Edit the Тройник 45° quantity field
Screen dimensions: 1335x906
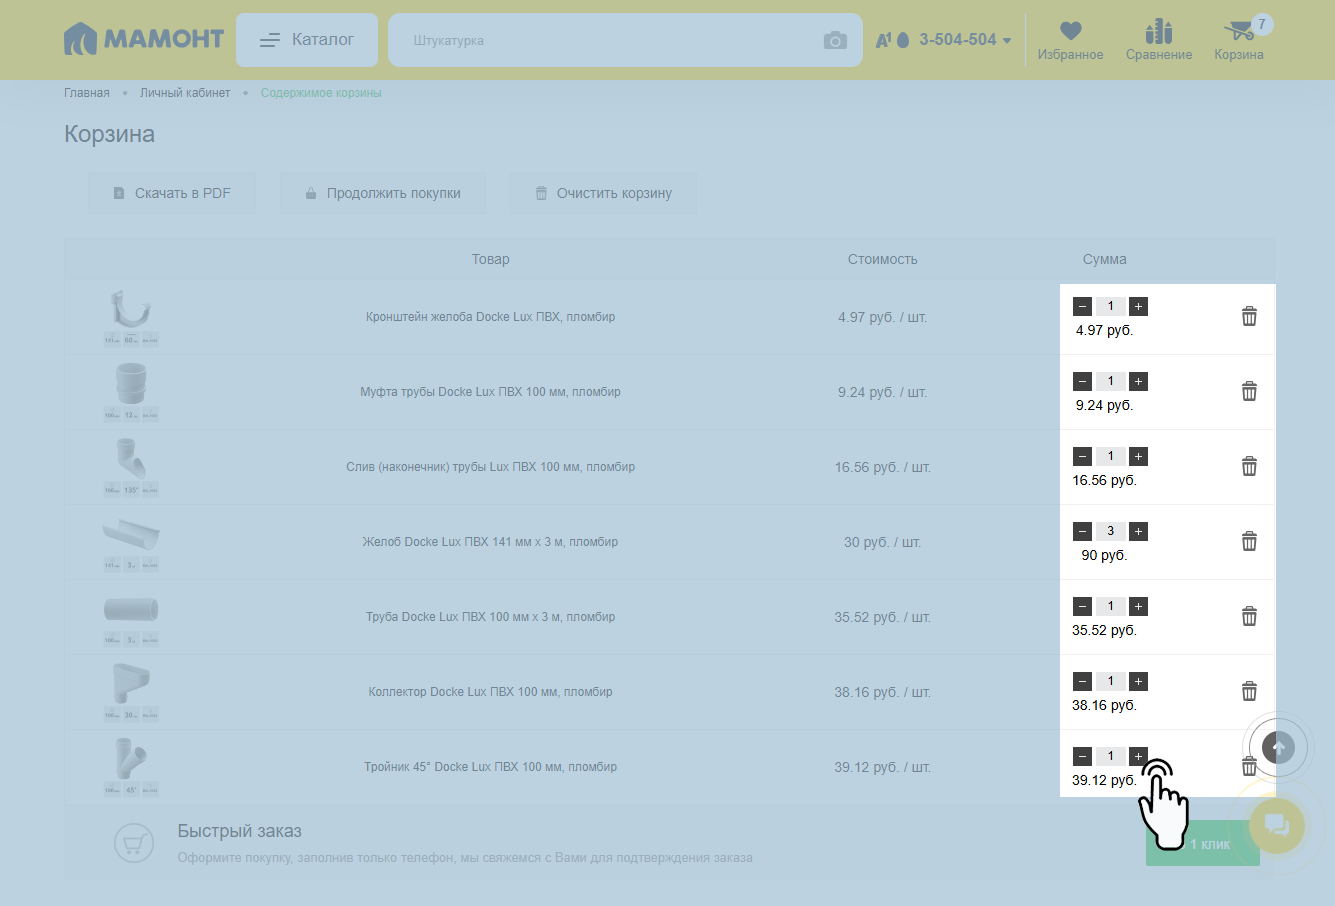(1110, 757)
